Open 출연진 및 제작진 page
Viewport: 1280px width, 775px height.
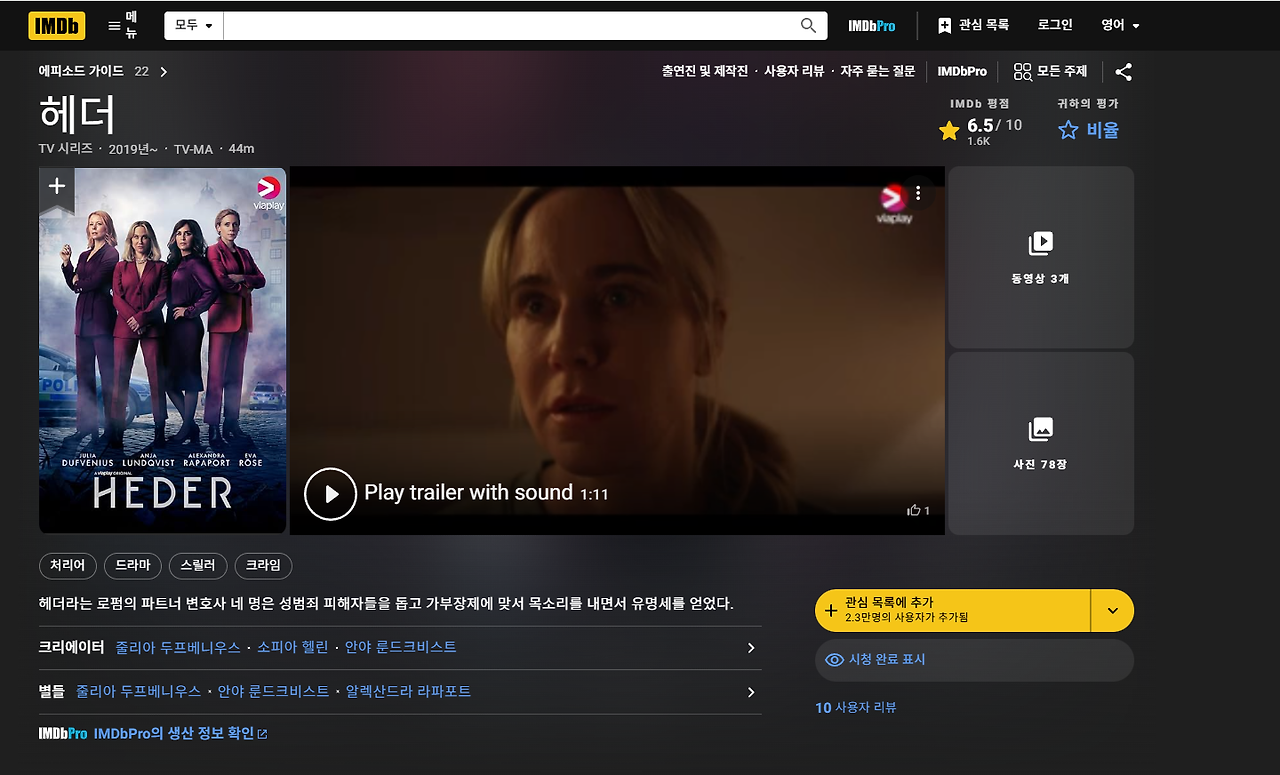pyautogui.click(x=704, y=71)
